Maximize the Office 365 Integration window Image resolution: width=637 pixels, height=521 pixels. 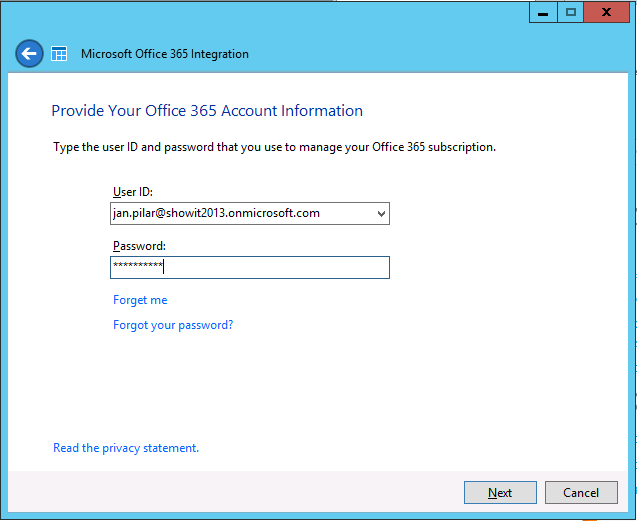pos(570,13)
